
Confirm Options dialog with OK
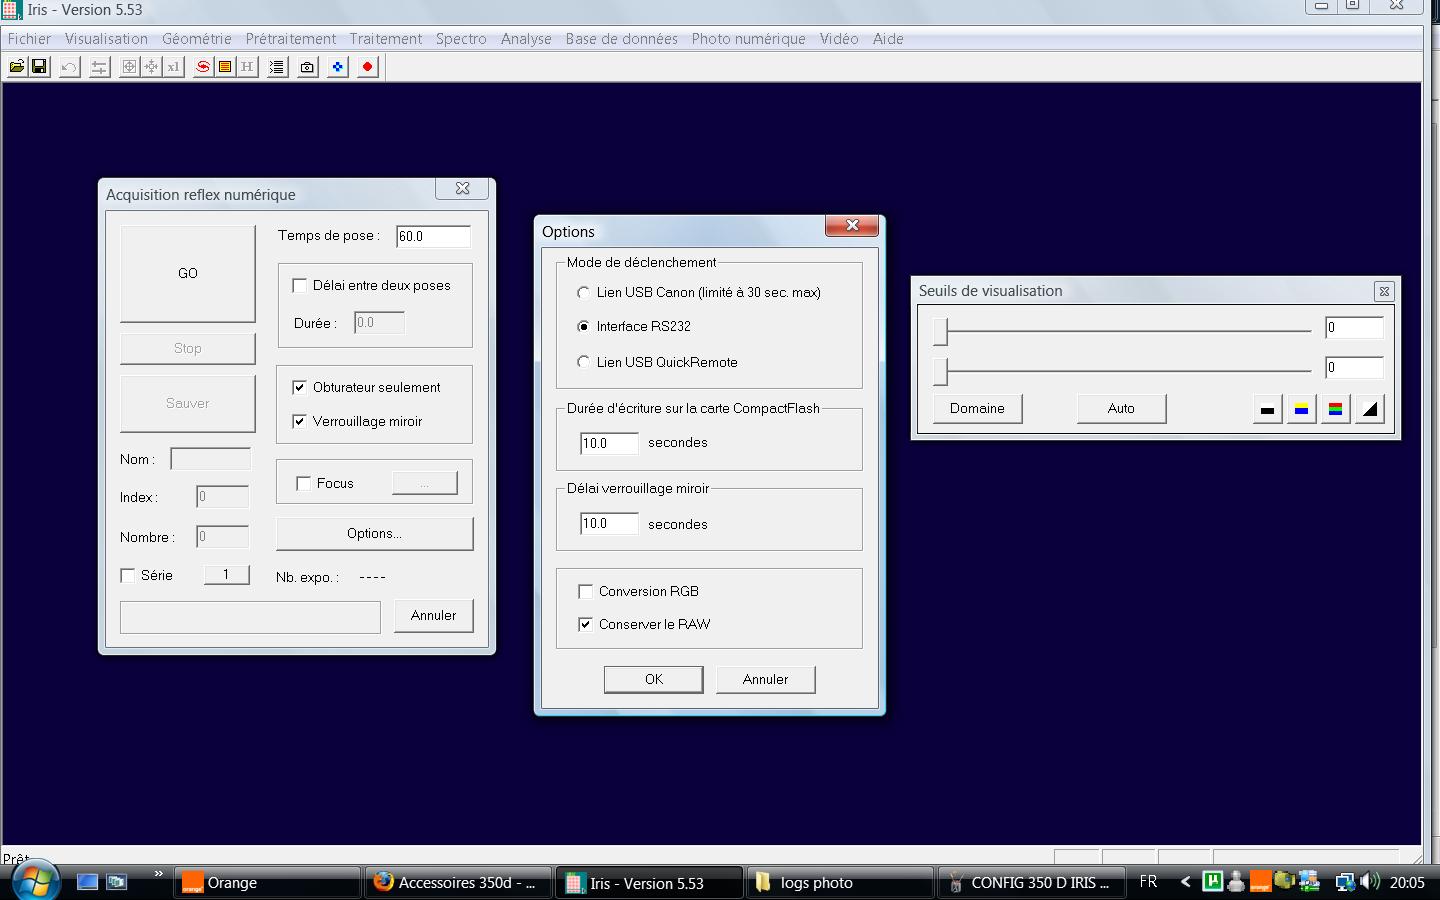point(654,679)
